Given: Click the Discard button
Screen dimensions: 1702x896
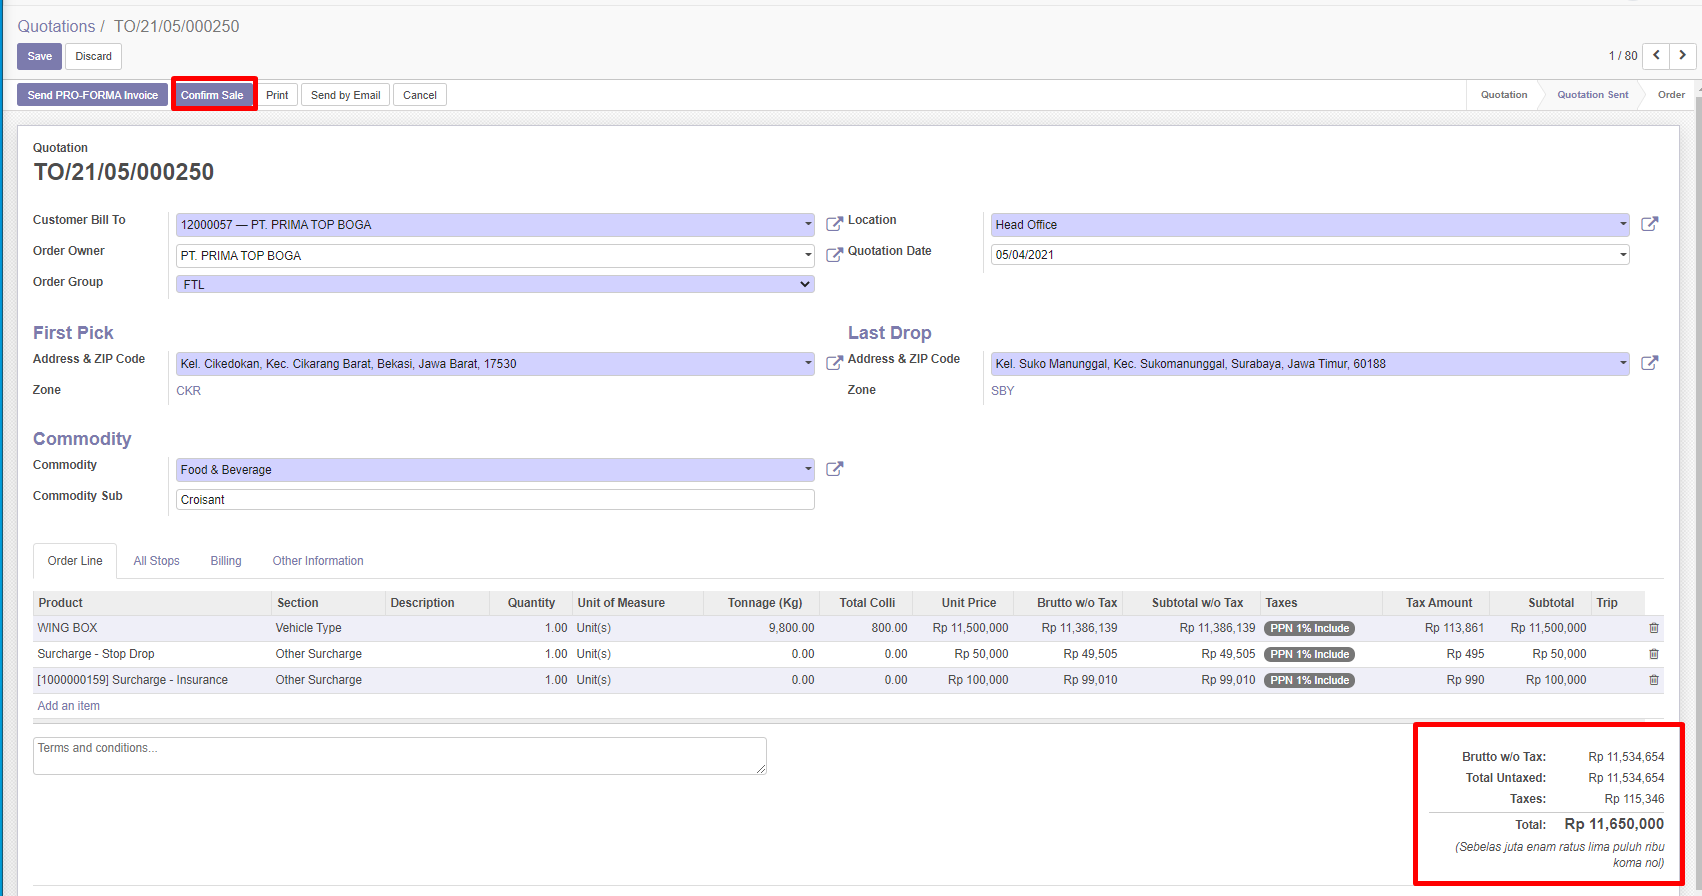Looking at the screenshot, I should [x=93, y=56].
